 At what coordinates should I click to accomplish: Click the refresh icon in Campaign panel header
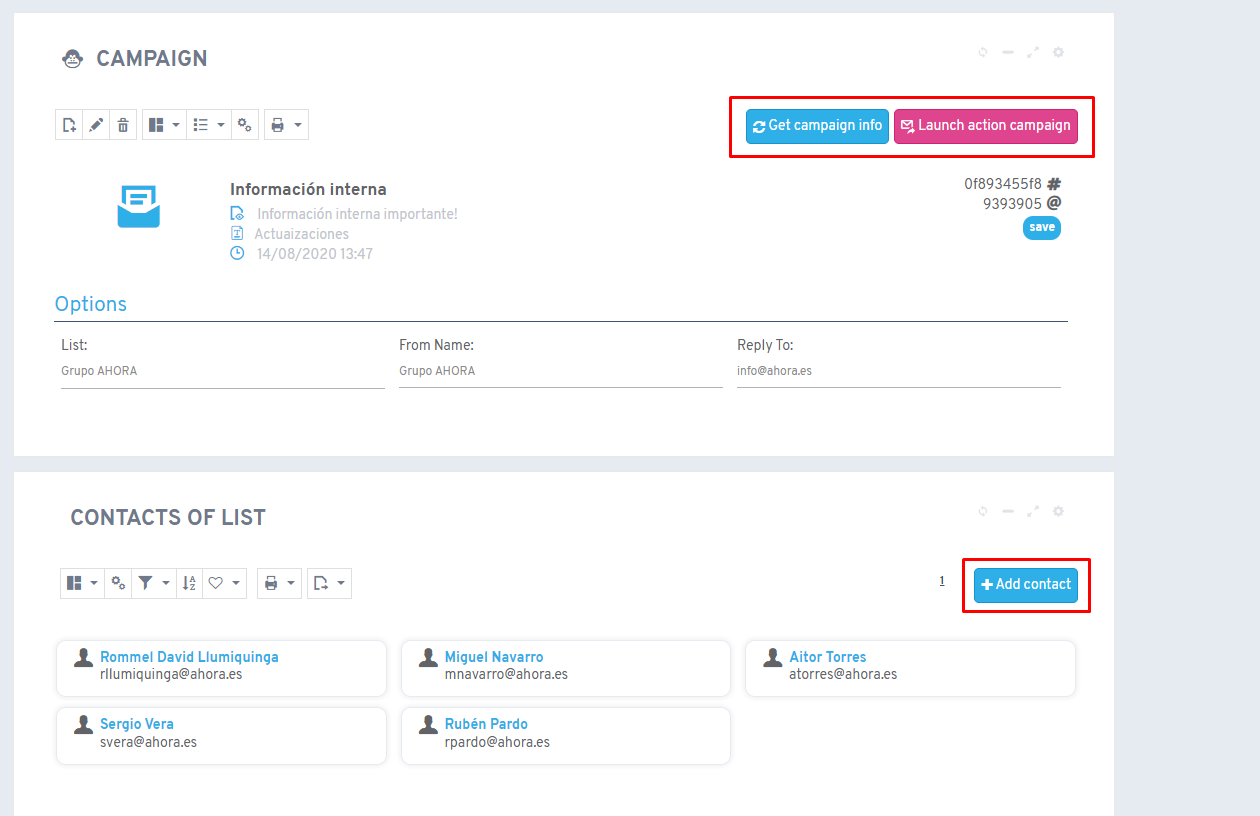tap(983, 52)
